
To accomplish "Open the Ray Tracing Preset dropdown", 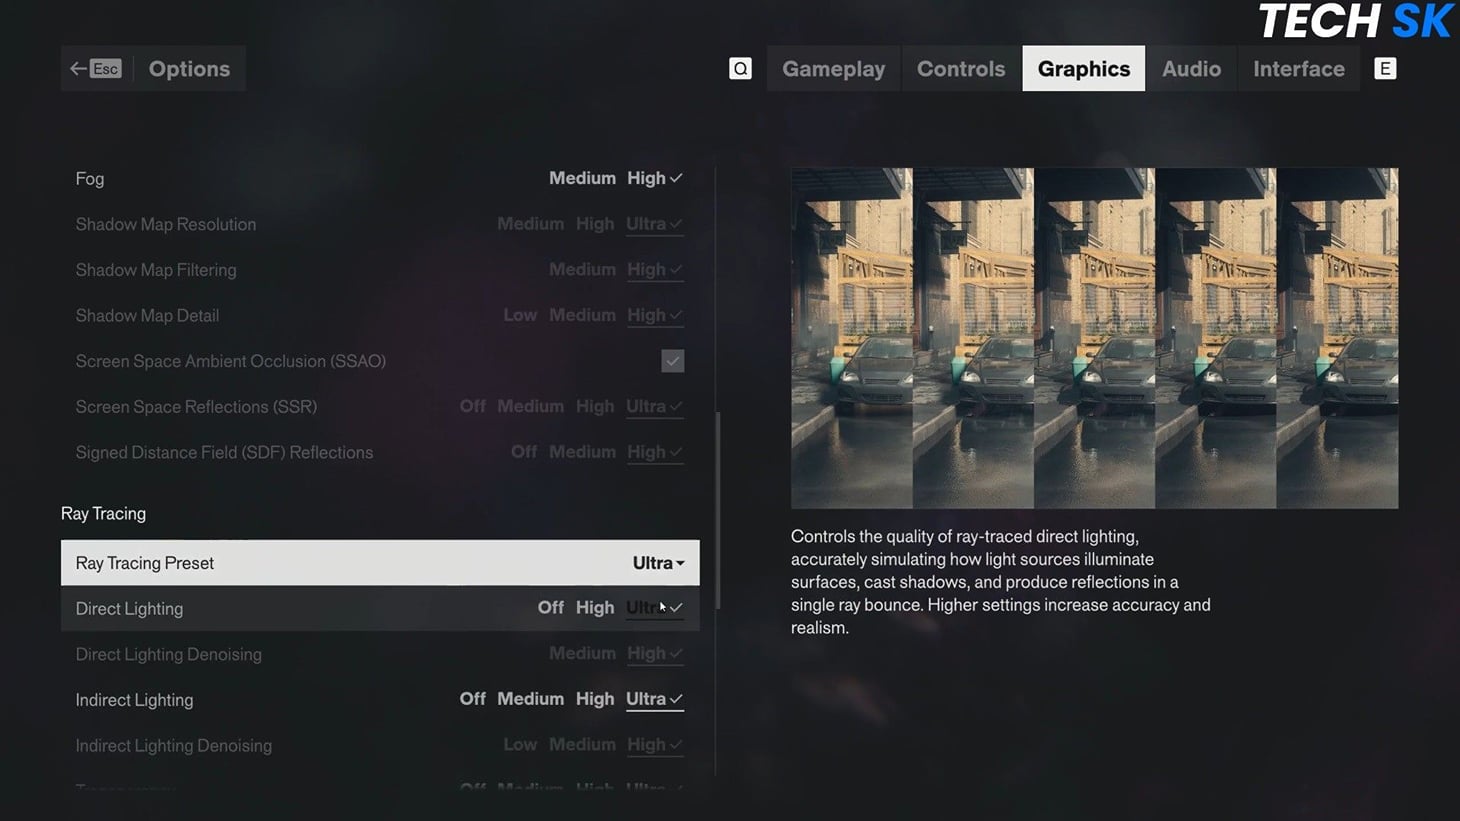I will point(380,563).
